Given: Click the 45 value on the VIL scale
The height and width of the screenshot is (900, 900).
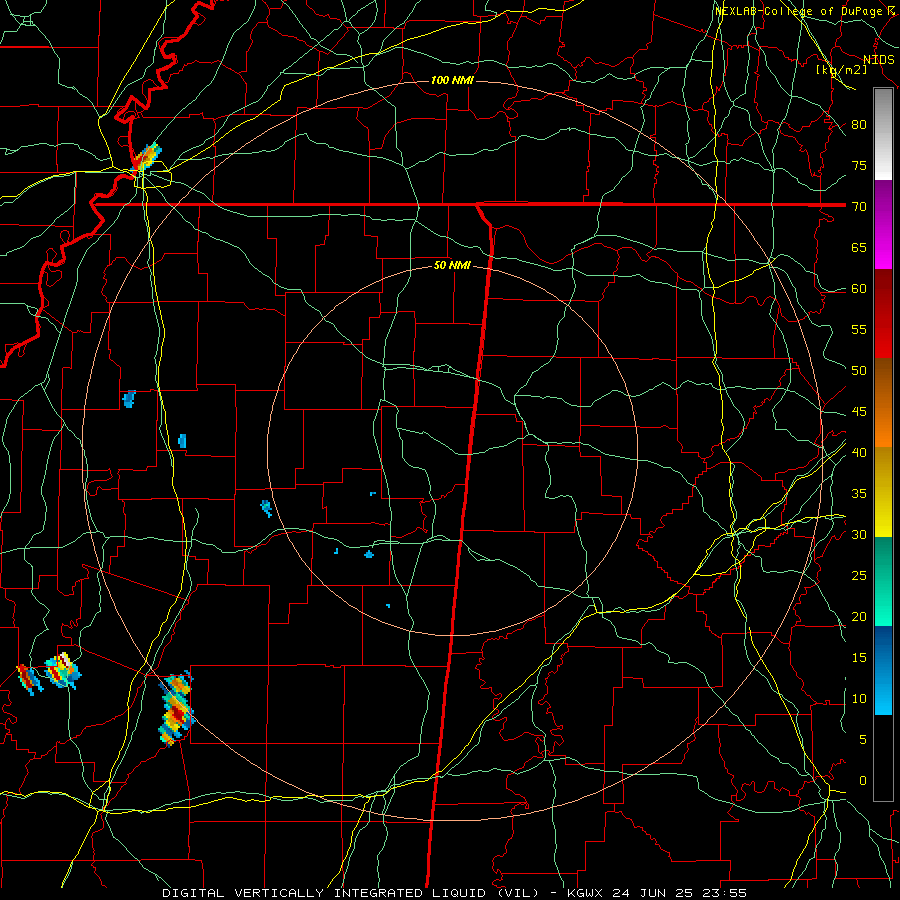Looking at the screenshot, I should [859, 412].
